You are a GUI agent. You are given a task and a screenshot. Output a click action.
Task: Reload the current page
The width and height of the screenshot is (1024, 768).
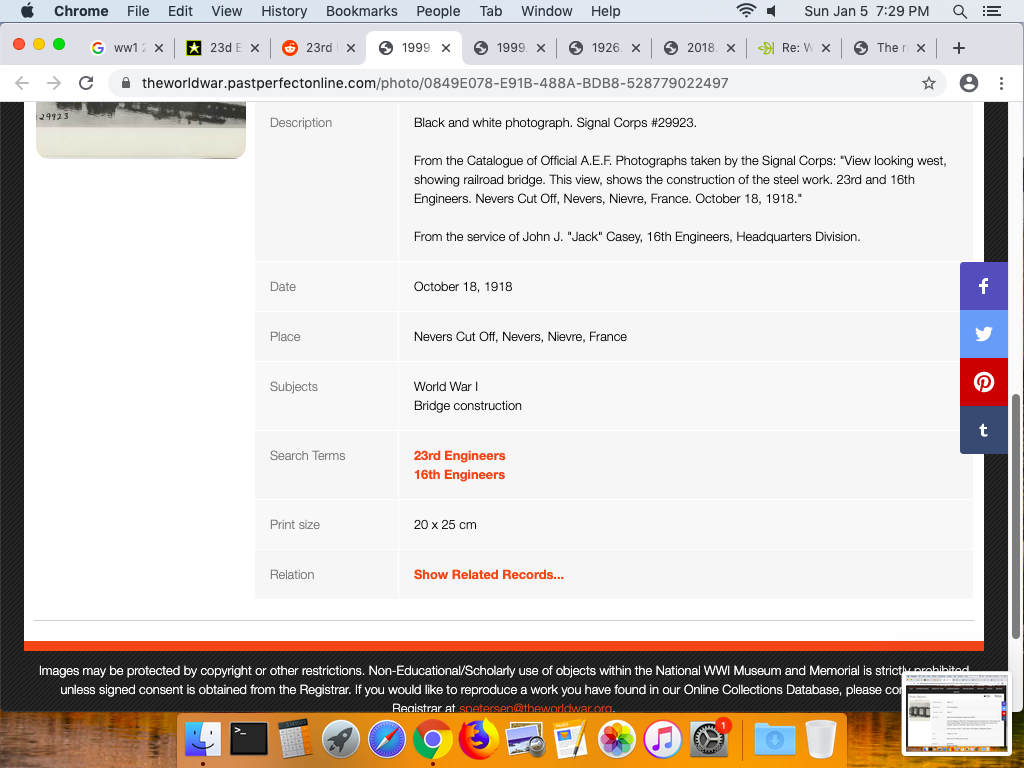point(86,83)
